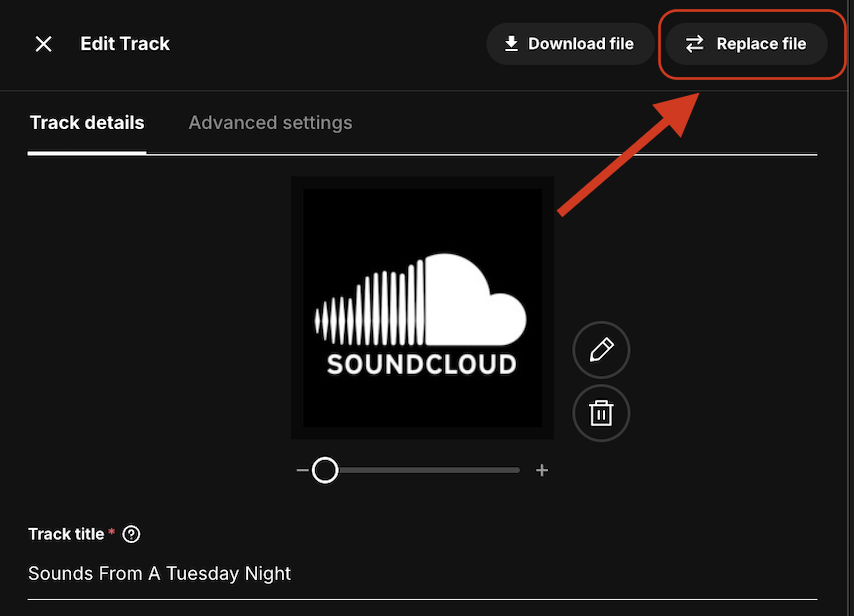Click the artwork zoom slider handle

coord(325,470)
